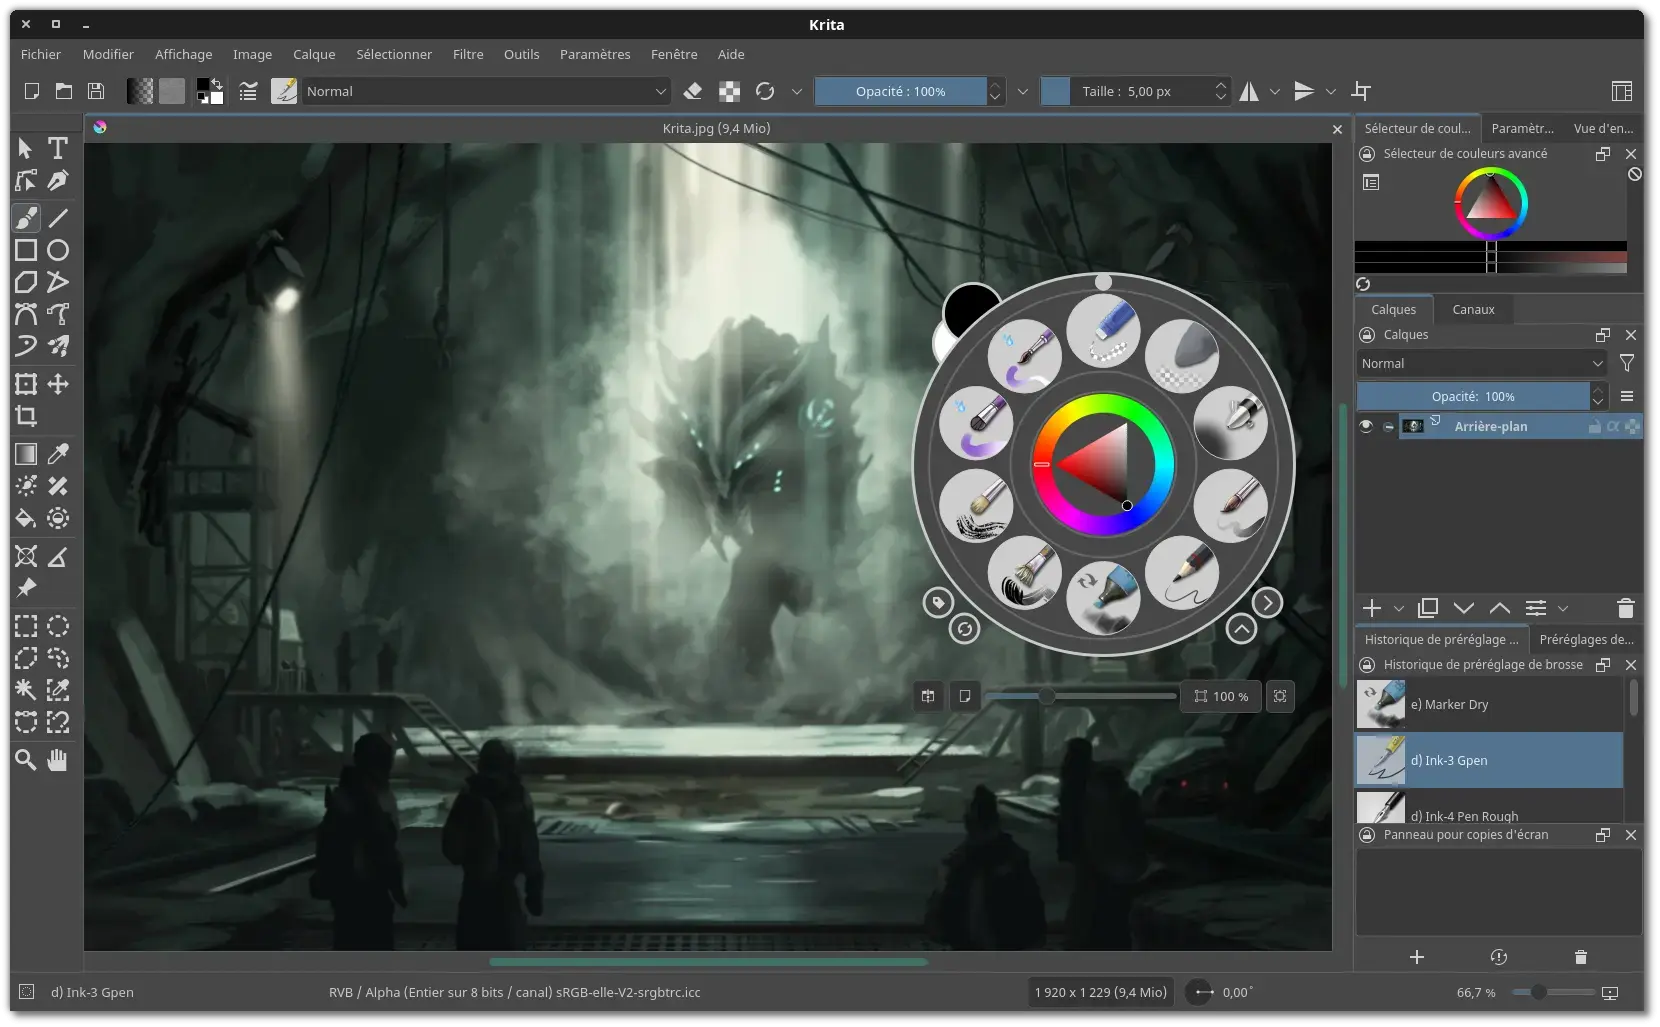Choose the Pan hand tool

click(x=58, y=760)
